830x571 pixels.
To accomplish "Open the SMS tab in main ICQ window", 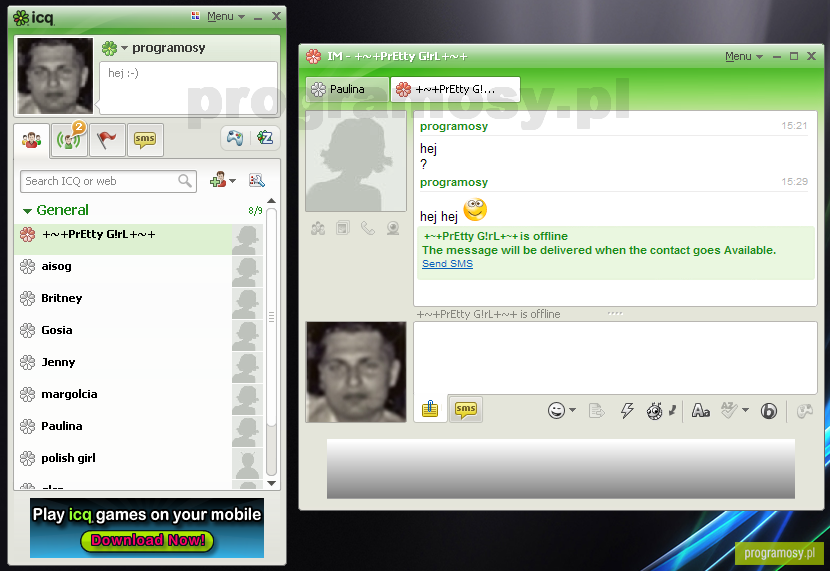I will (x=145, y=140).
